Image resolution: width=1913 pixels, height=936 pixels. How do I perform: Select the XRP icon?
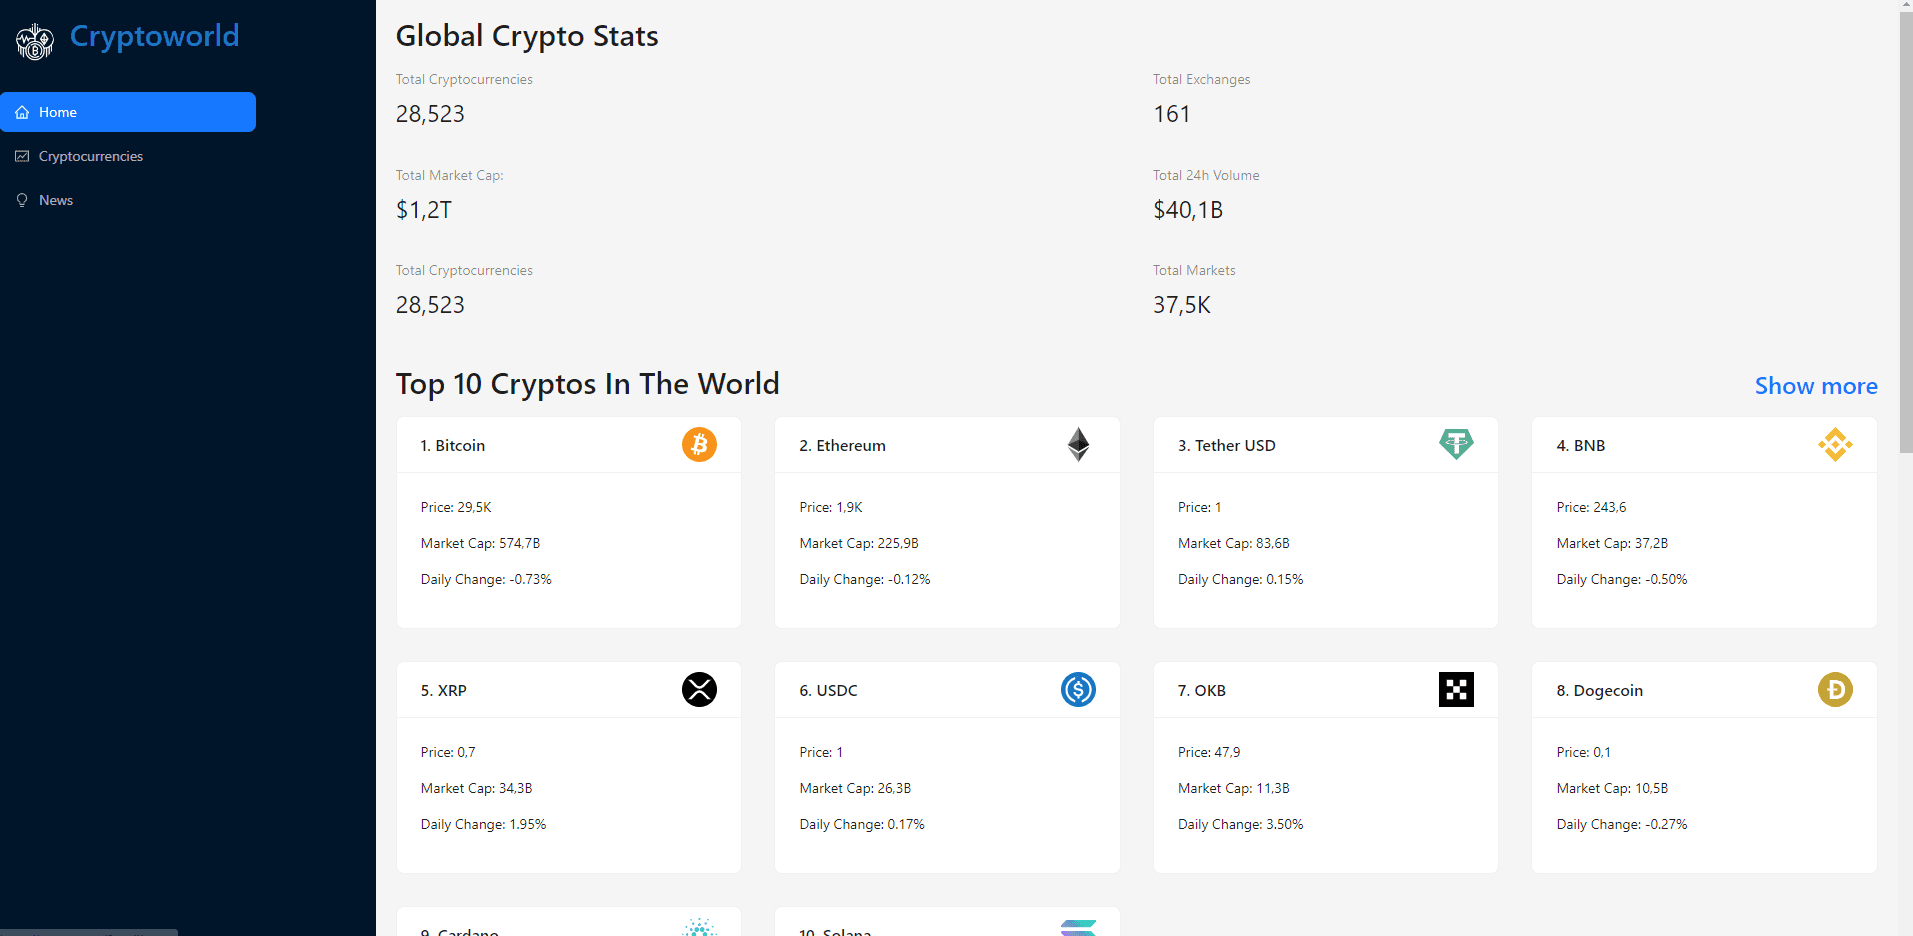(x=698, y=689)
